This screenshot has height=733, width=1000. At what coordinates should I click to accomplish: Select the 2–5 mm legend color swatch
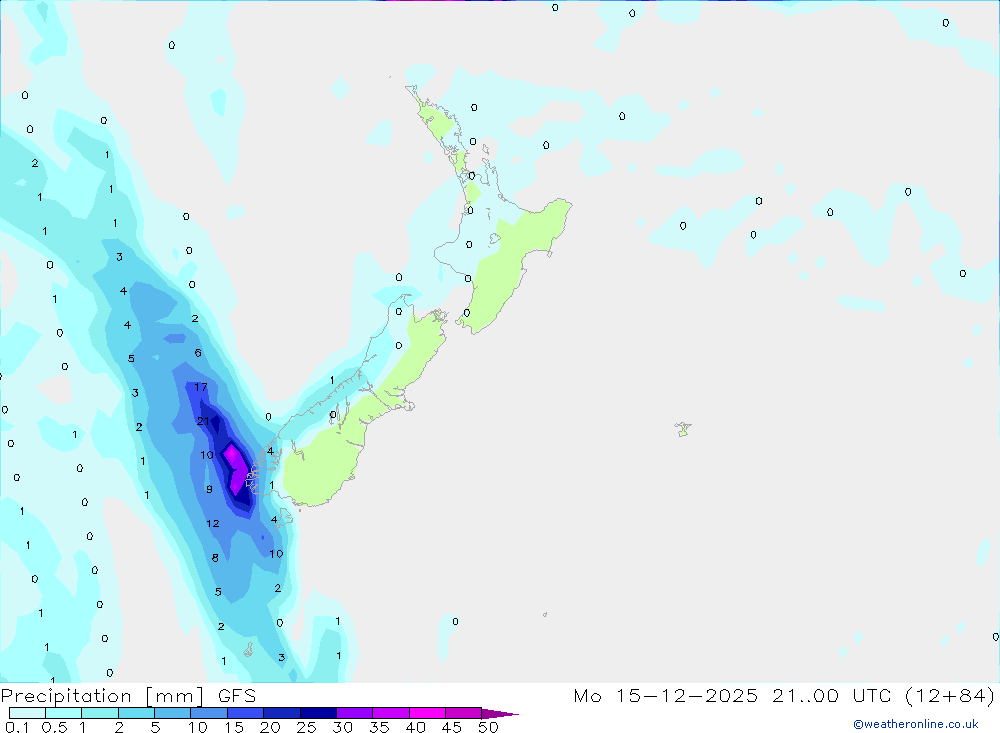click(136, 713)
